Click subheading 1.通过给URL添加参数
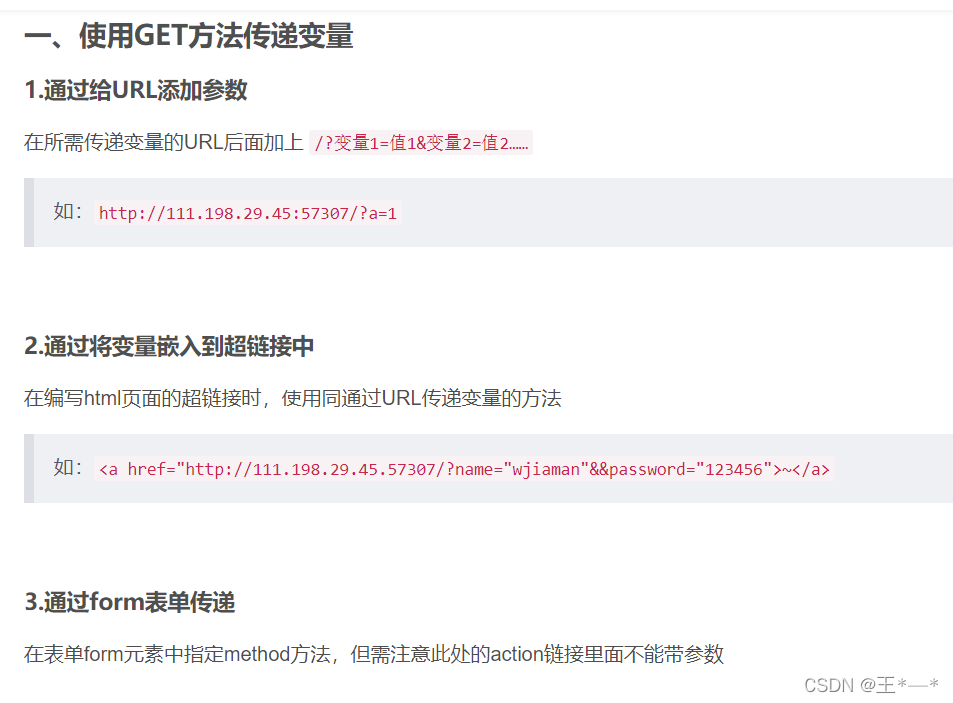953x703 pixels. point(136,91)
